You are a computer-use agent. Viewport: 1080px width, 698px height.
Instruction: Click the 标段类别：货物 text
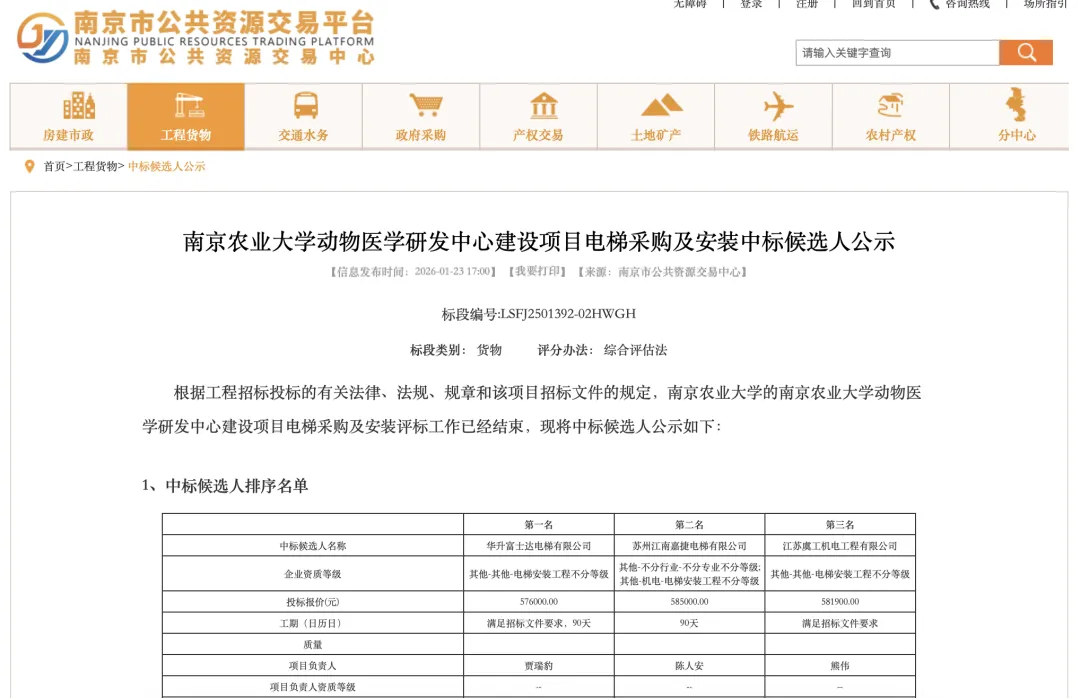(456, 350)
